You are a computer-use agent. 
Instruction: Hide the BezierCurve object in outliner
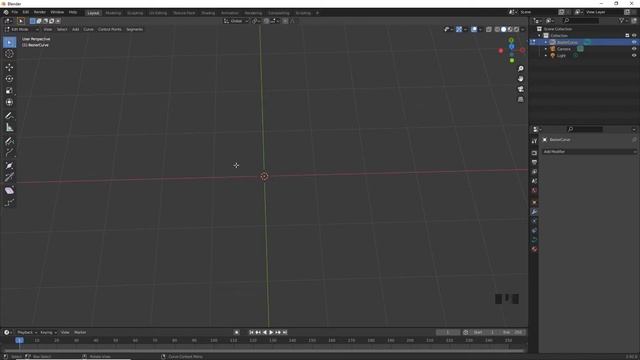[x=634, y=42]
